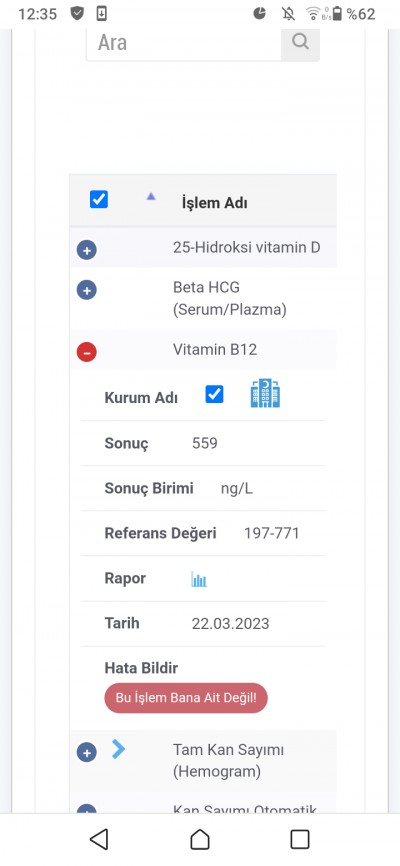
Task: Sort by the triangle arrow beside İşlem Adı
Action: tap(151, 196)
